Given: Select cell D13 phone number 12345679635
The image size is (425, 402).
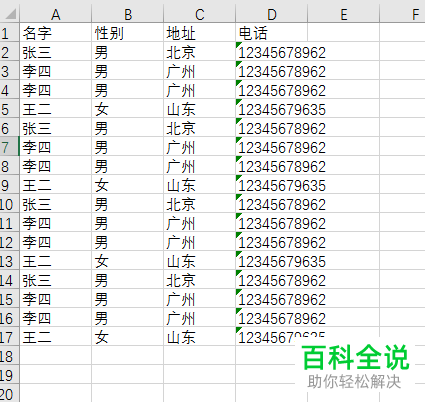Looking at the screenshot, I should [x=271, y=261].
